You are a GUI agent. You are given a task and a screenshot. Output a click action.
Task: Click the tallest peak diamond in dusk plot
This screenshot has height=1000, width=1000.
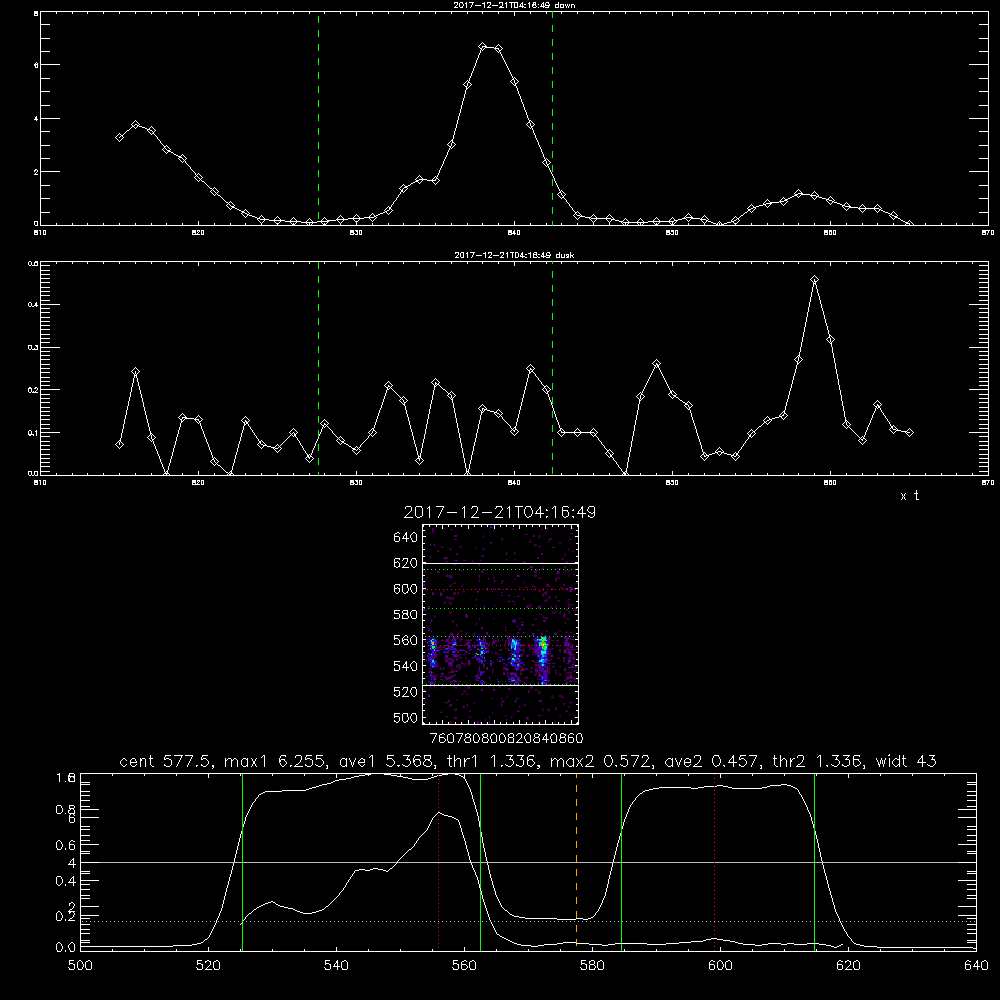(814, 279)
